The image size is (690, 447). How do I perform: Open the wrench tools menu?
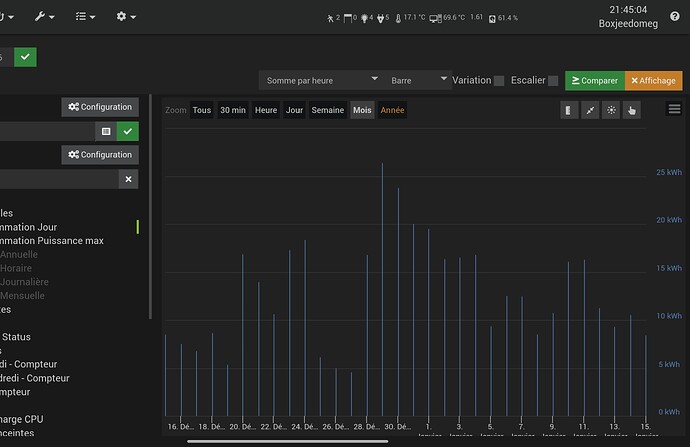(x=44, y=17)
